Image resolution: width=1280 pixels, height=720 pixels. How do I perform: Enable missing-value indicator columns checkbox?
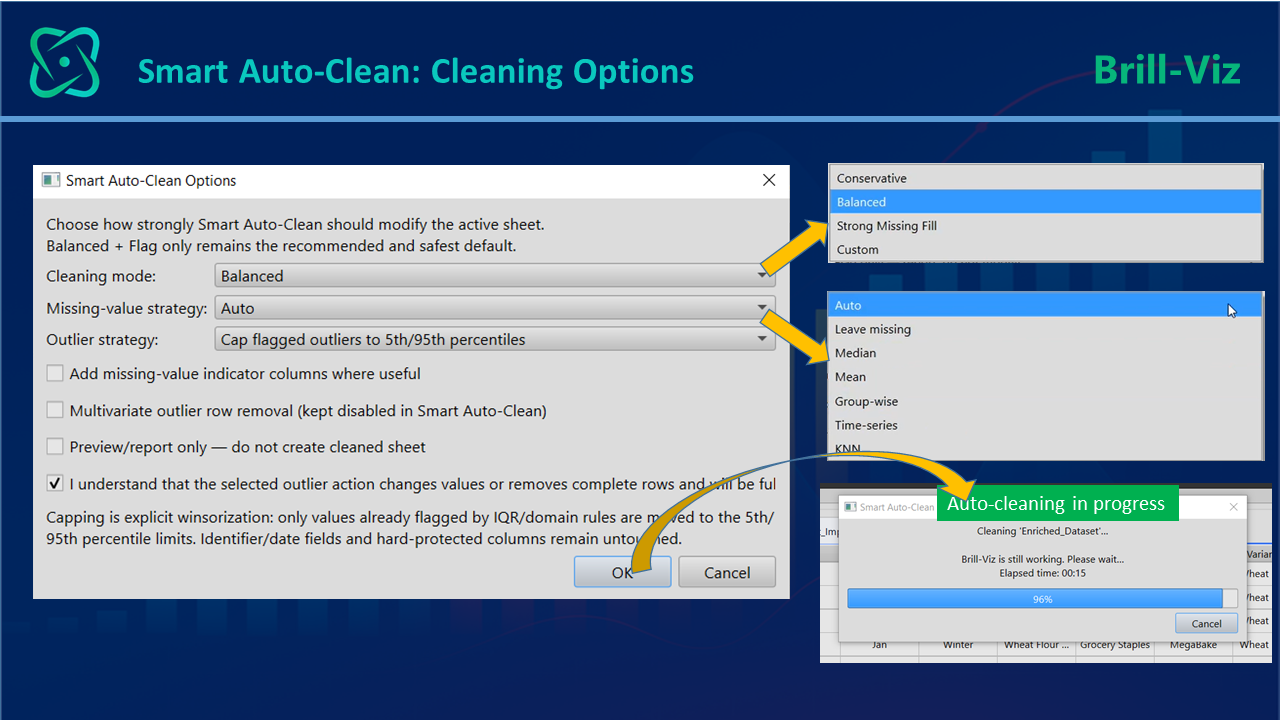pos(55,374)
